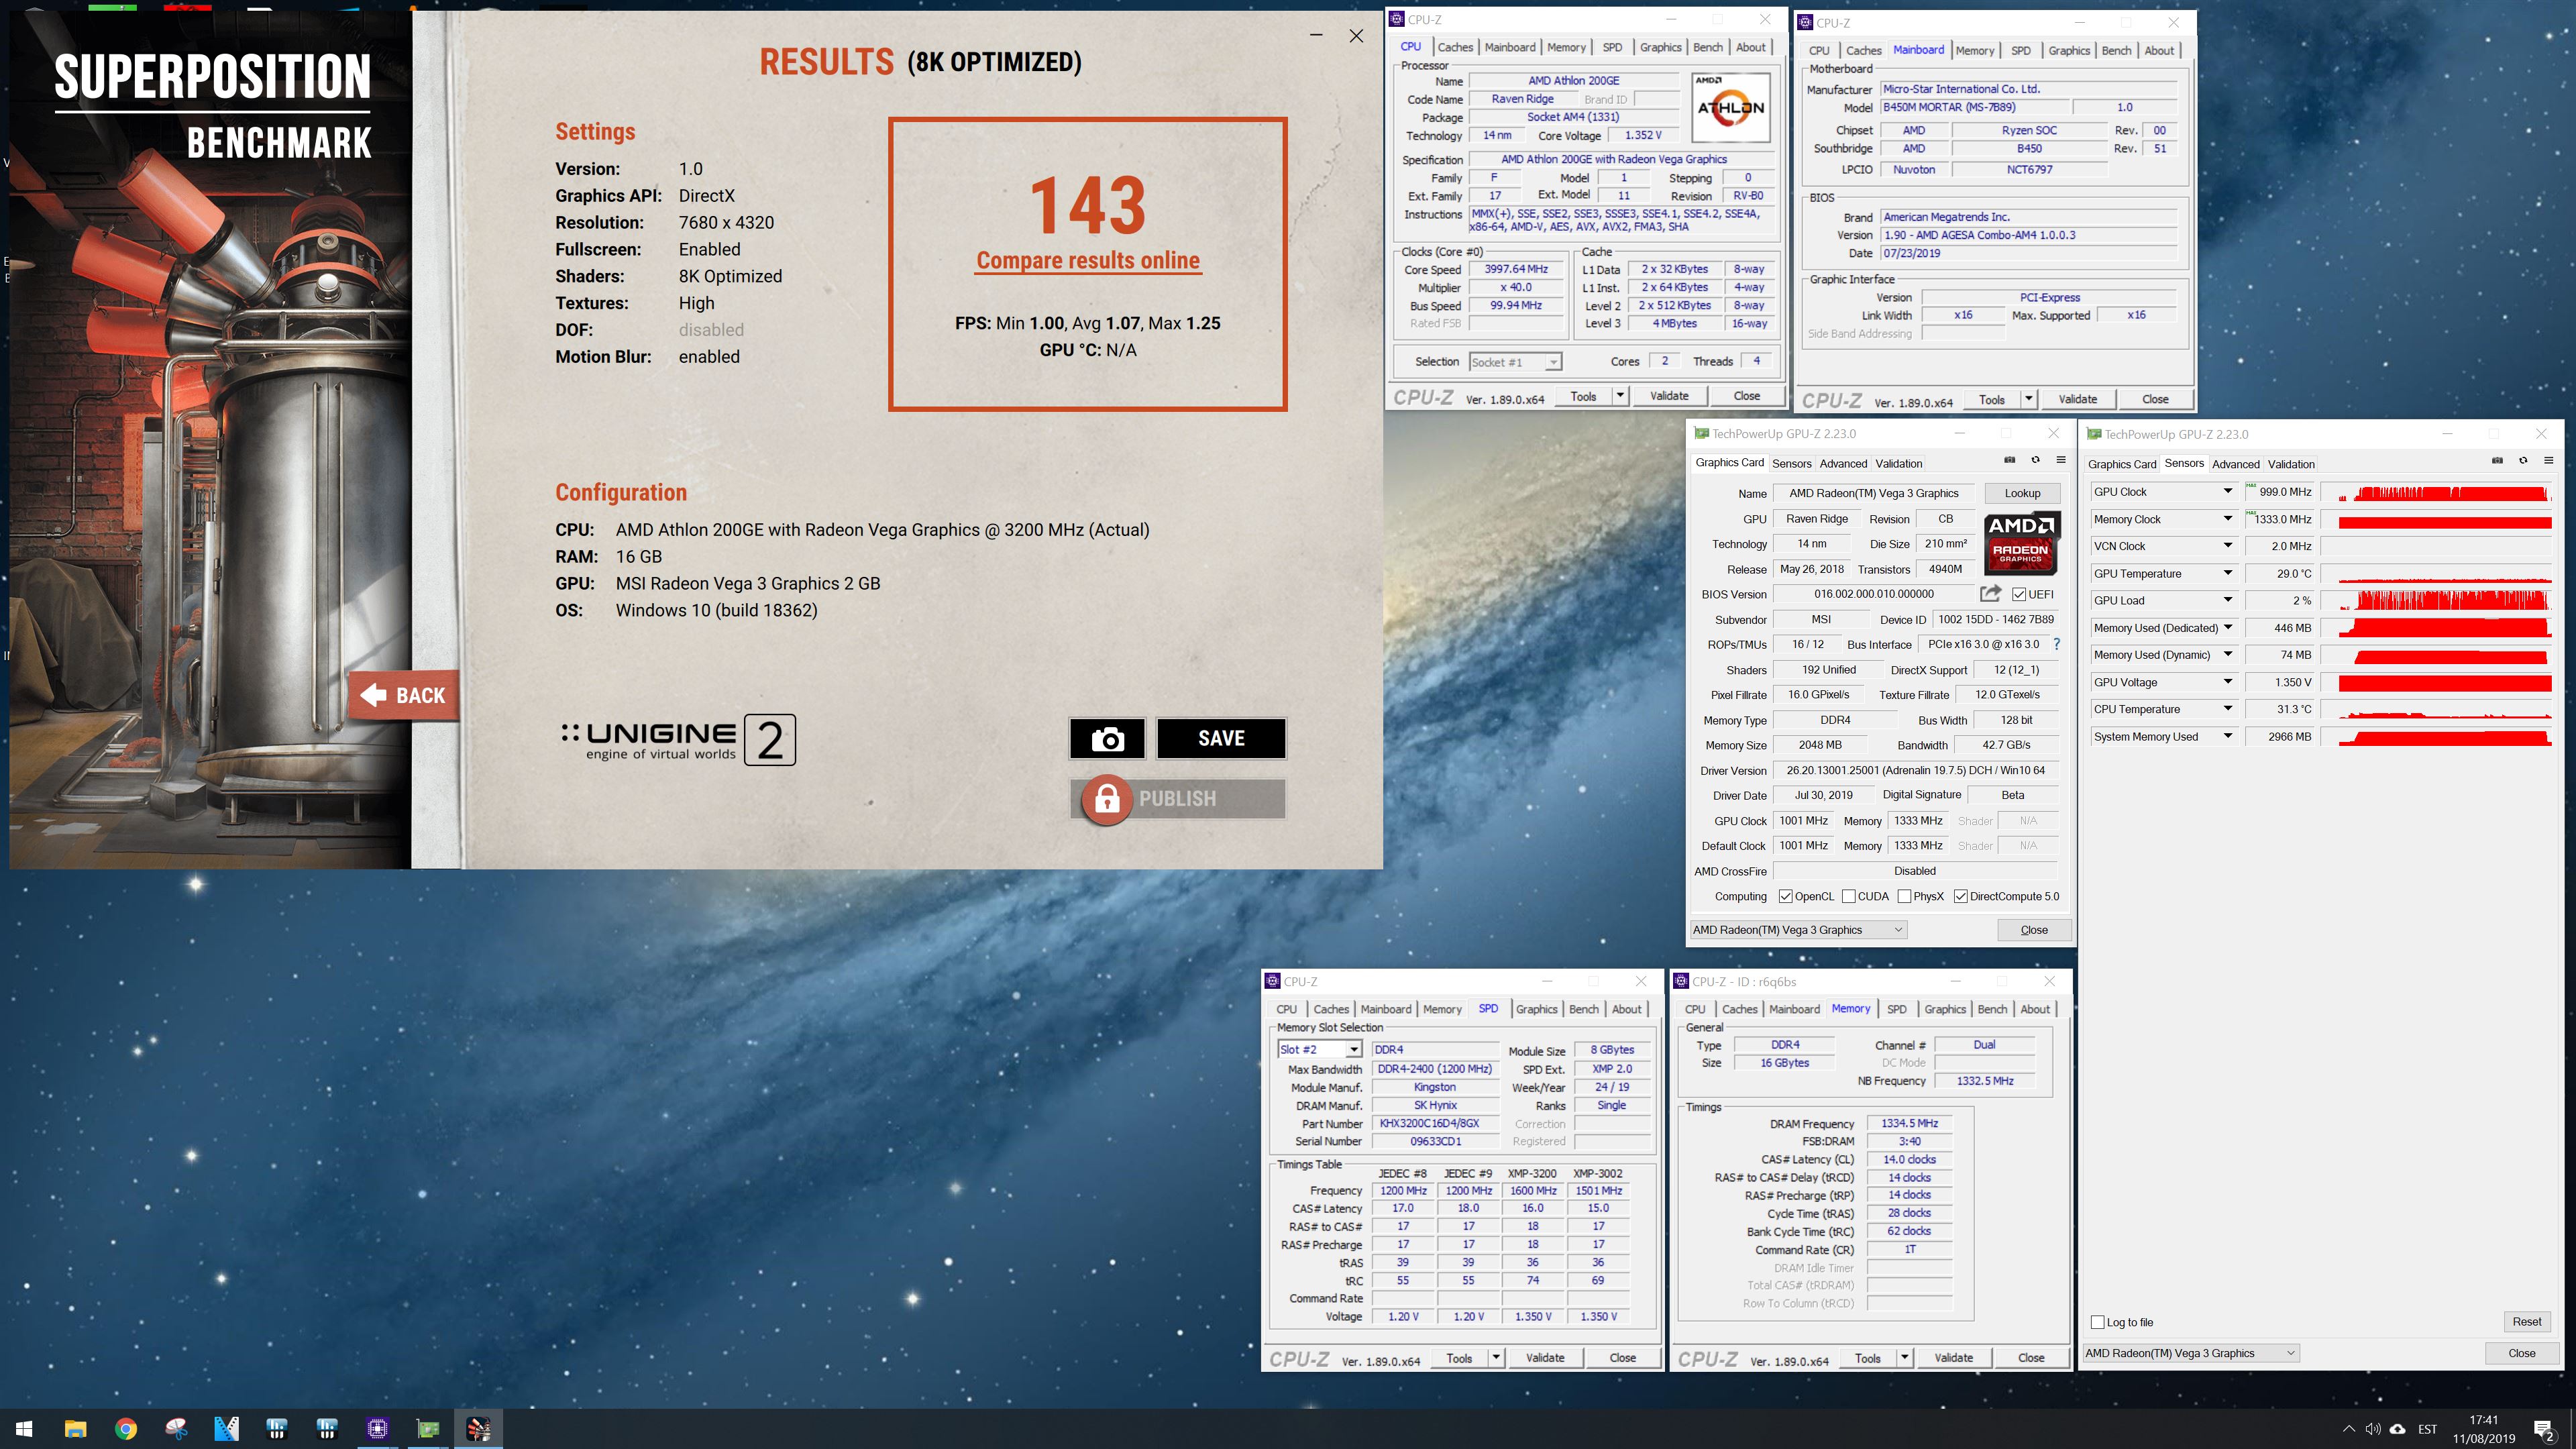
Task: Open the Memory Clock sensor dropdown
Action: pos(2228,519)
